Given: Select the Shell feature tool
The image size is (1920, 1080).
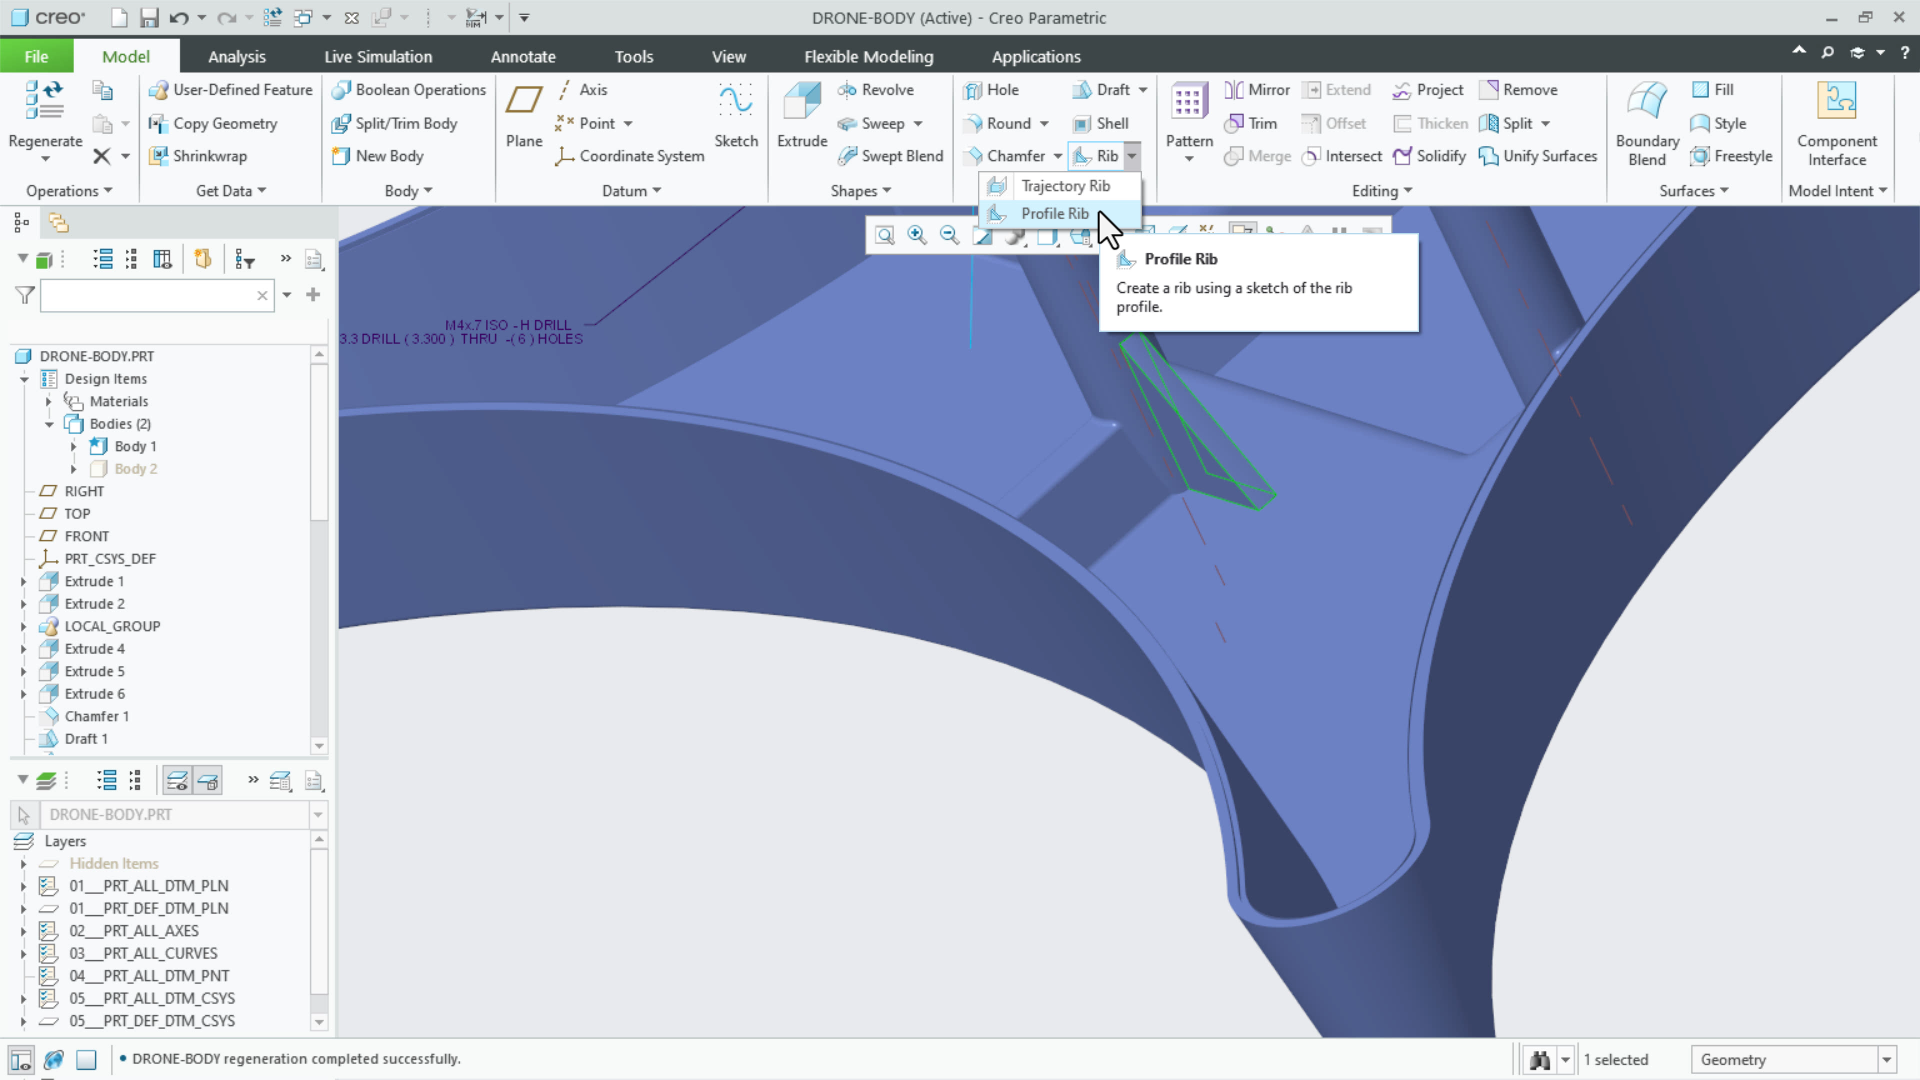Looking at the screenshot, I should point(1101,123).
